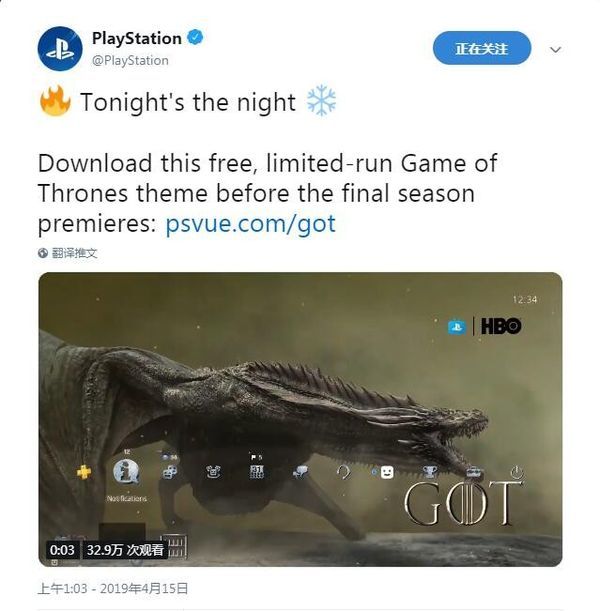Open the psvue.com/got link

click(251, 224)
